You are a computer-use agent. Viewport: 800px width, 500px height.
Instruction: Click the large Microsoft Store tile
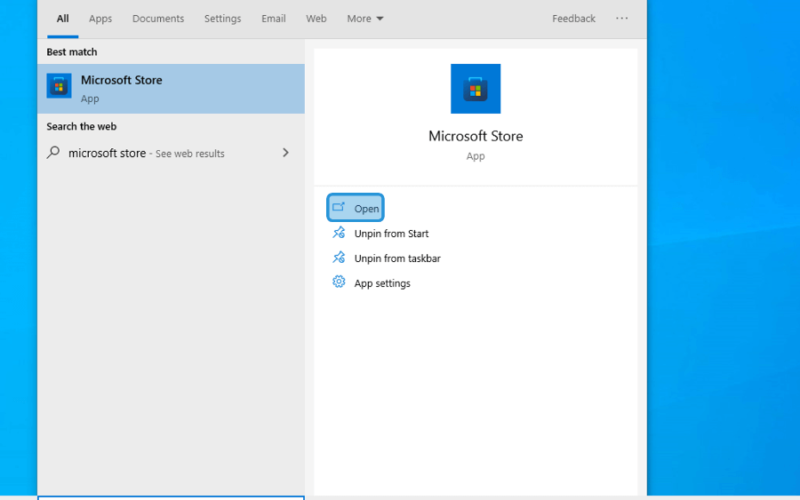pyautogui.click(x=476, y=89)
